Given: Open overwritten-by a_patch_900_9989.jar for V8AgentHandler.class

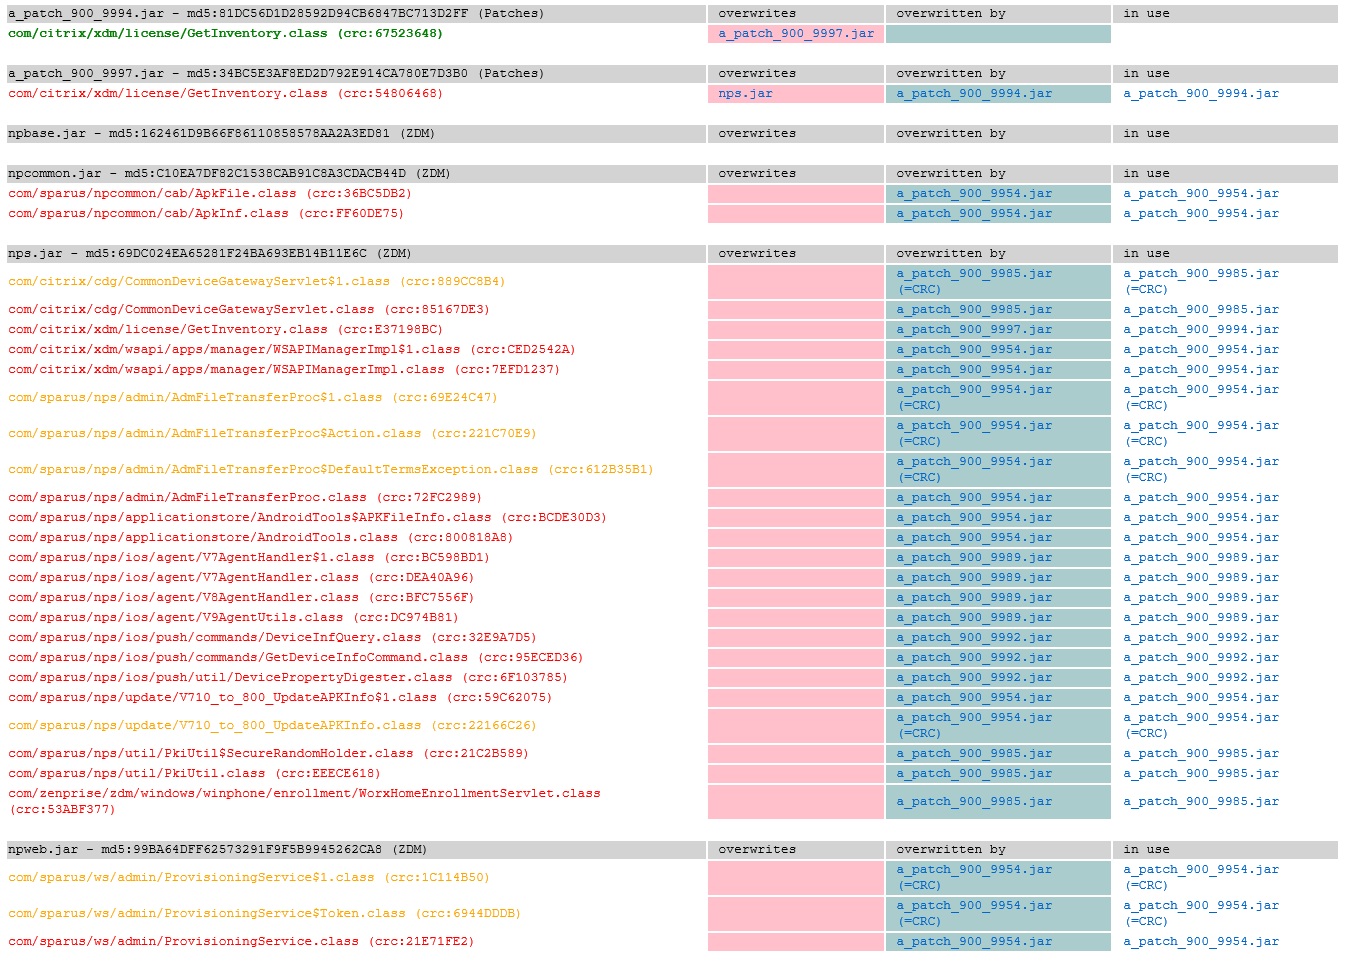Looking at the screenshot, I should coord(974,597).
